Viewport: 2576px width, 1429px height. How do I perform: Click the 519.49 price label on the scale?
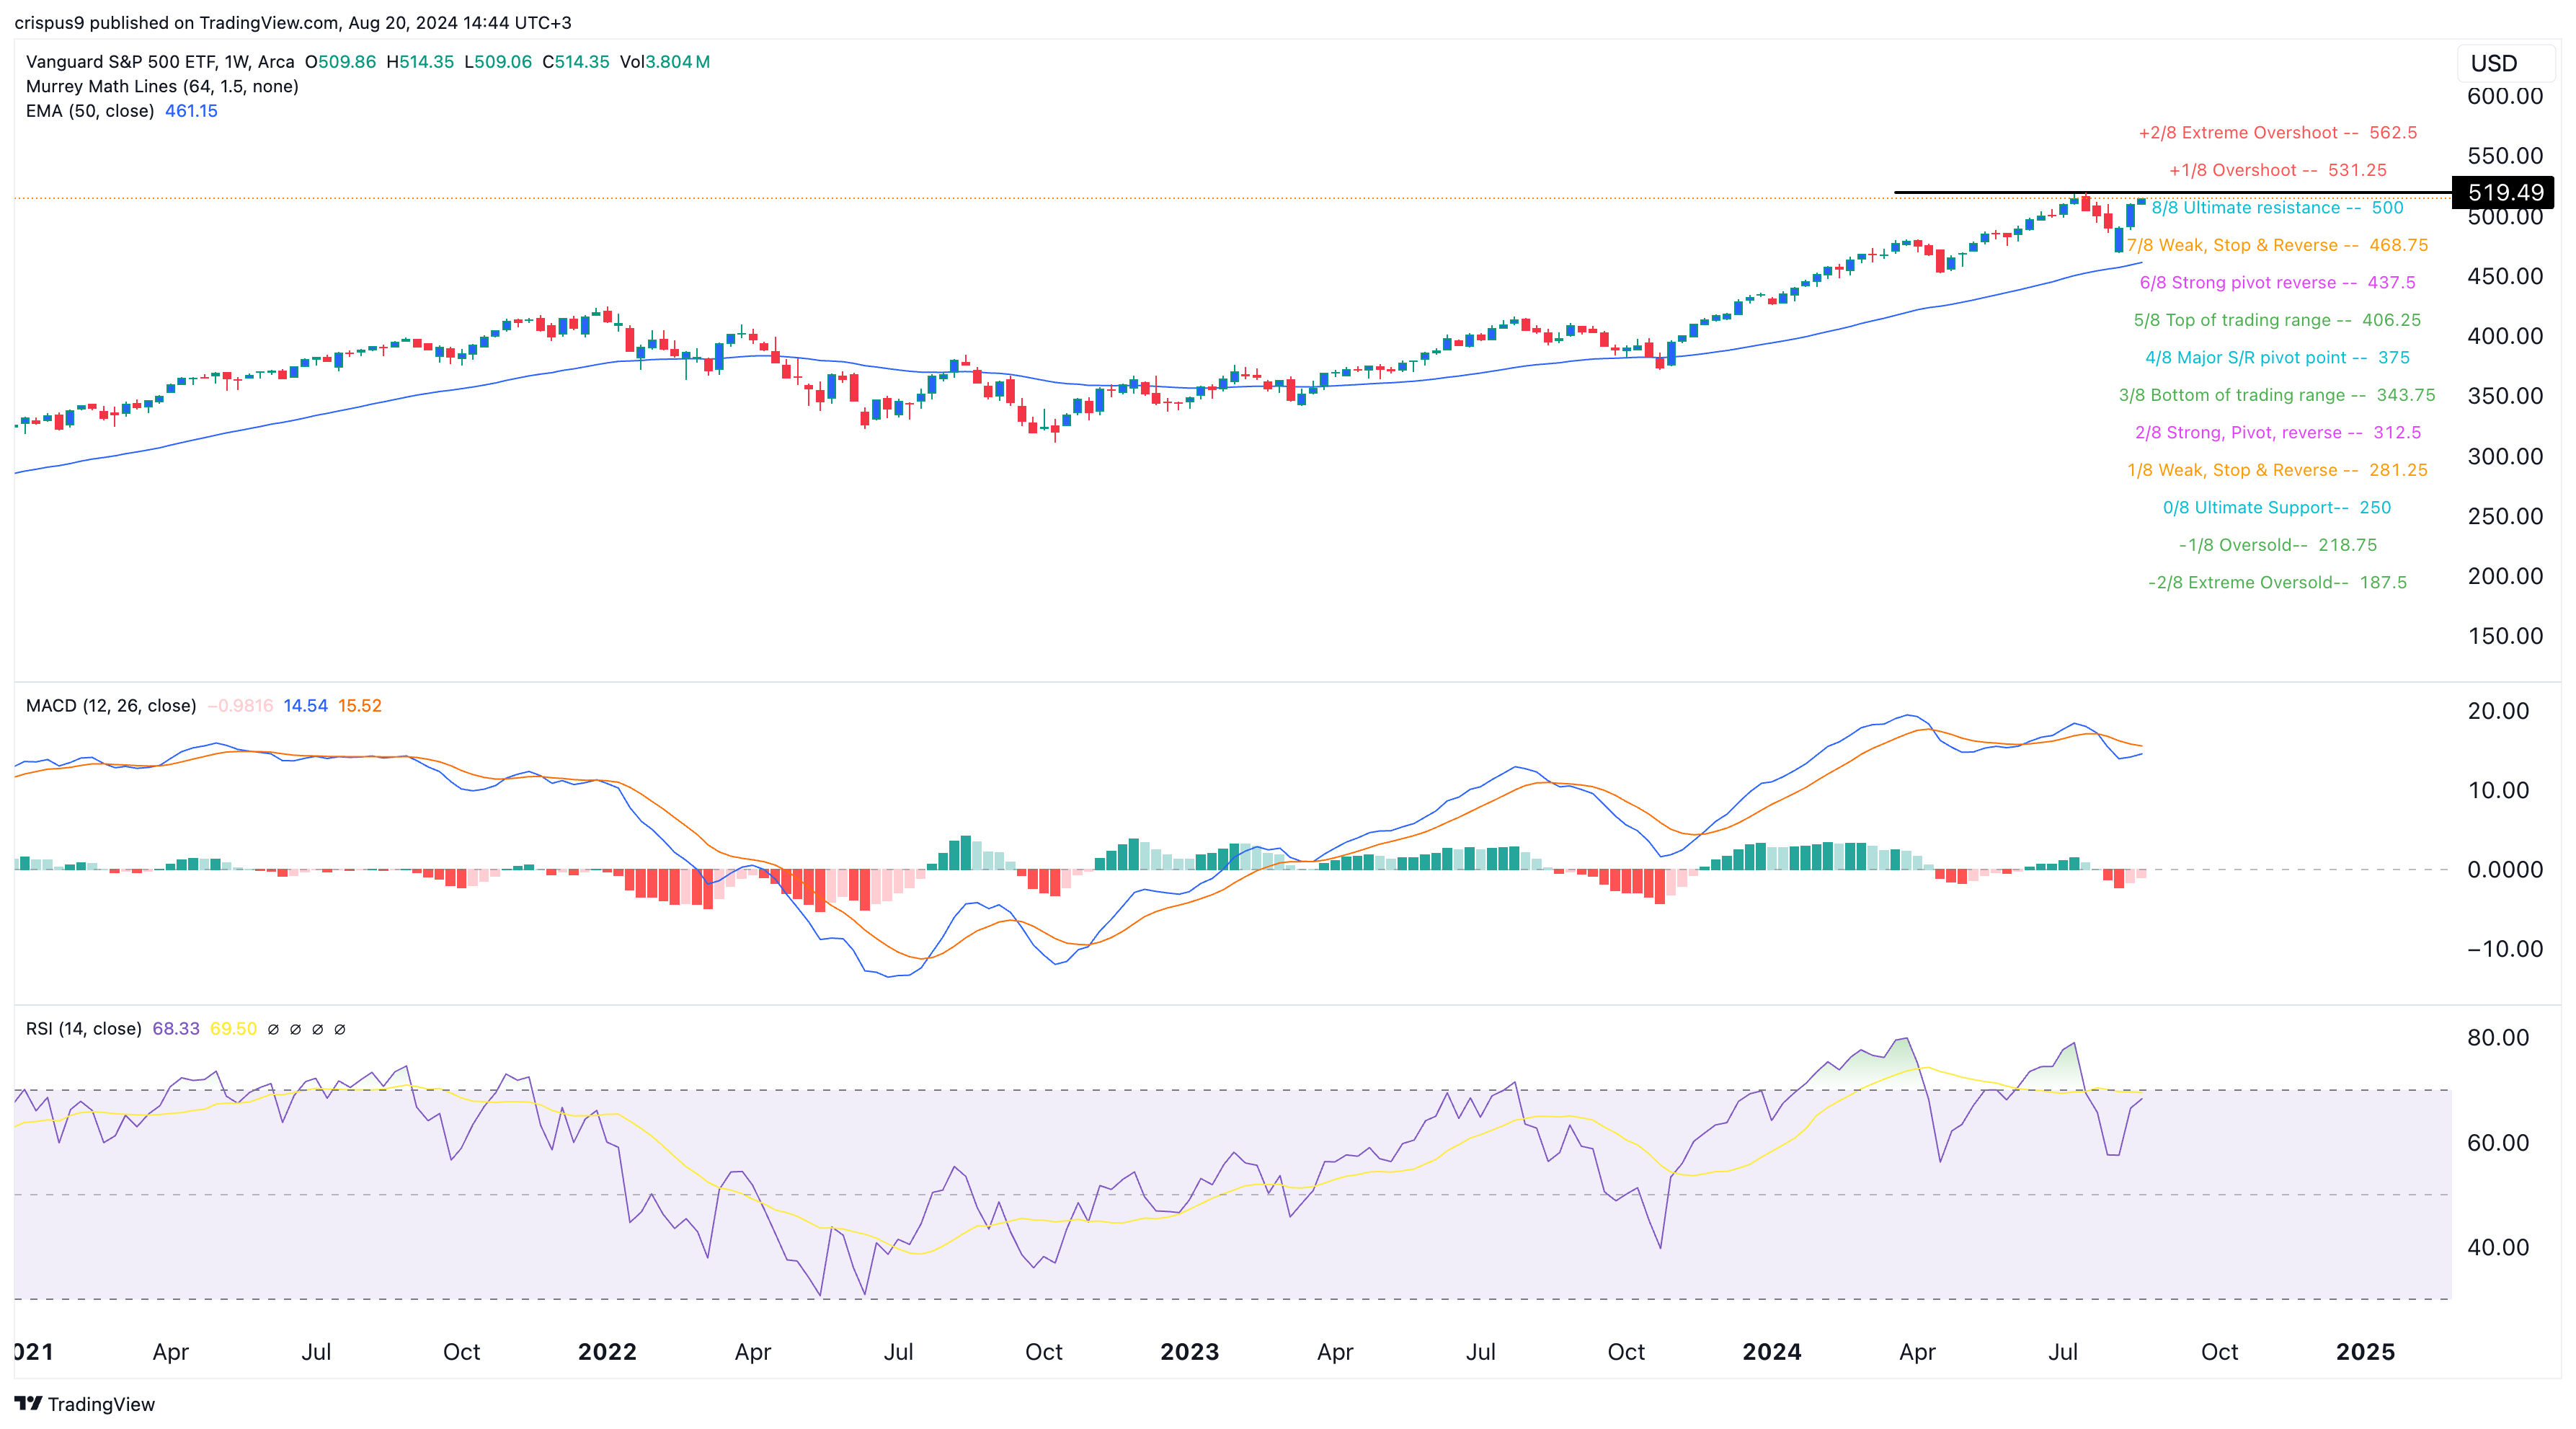click(x=2502, y=193)
